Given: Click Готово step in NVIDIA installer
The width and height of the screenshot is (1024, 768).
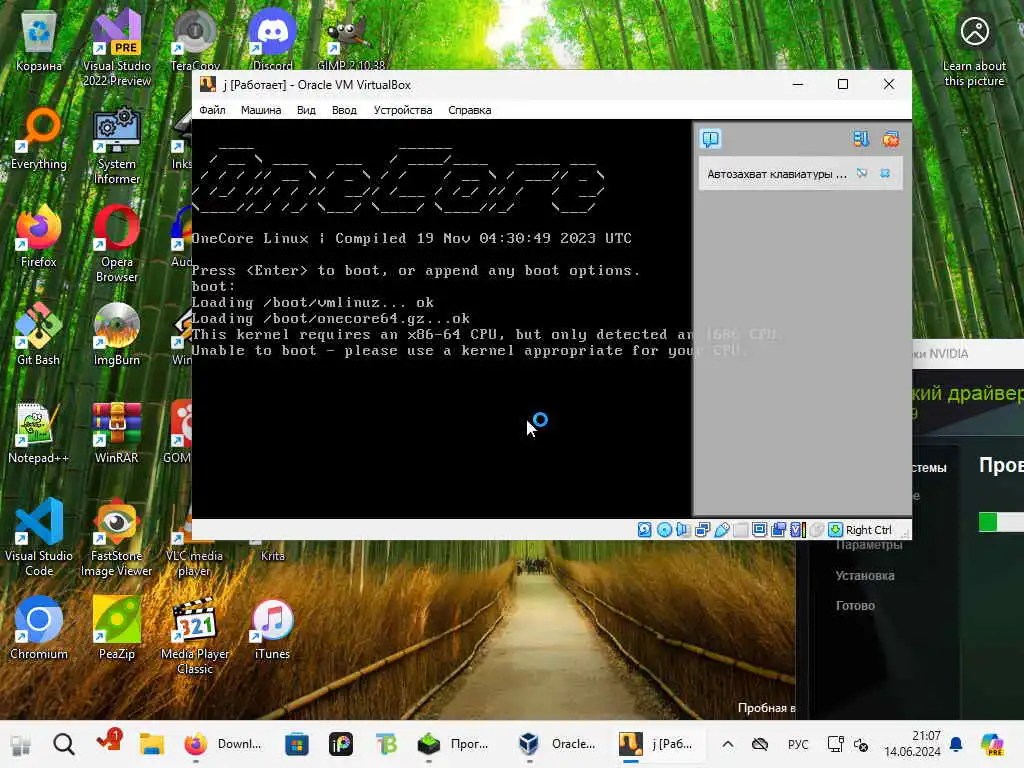Looking at the screenshot, I should [x=855, y=605].
